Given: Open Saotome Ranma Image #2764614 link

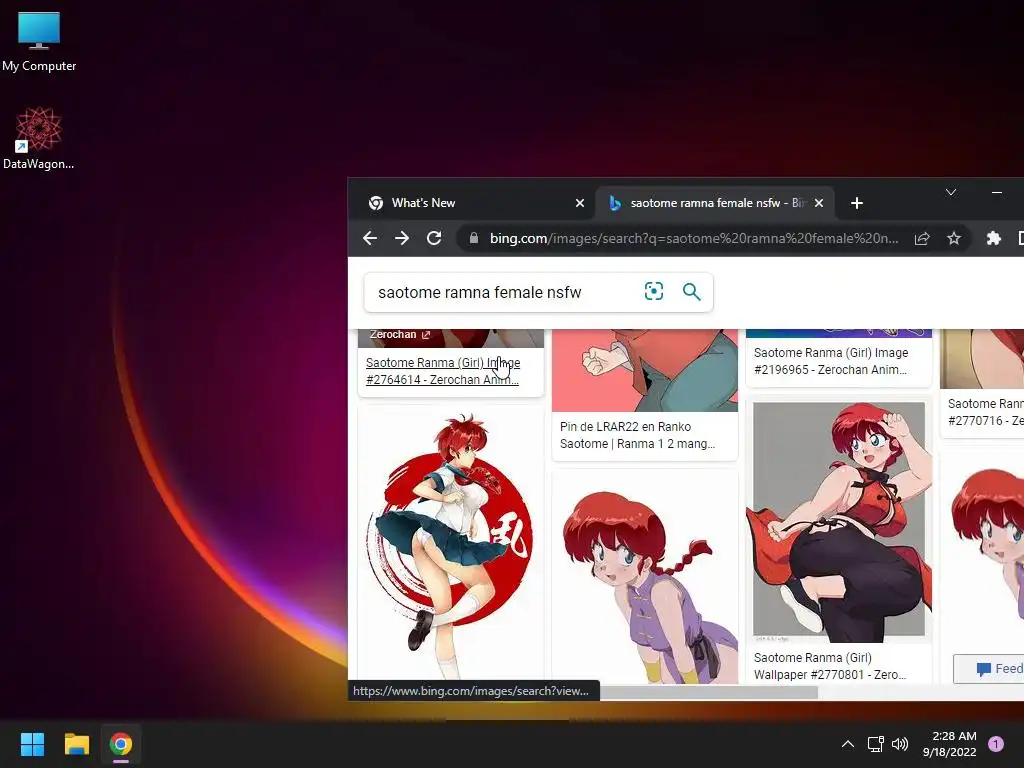Looking at the screenshot, I should [443, 371].
